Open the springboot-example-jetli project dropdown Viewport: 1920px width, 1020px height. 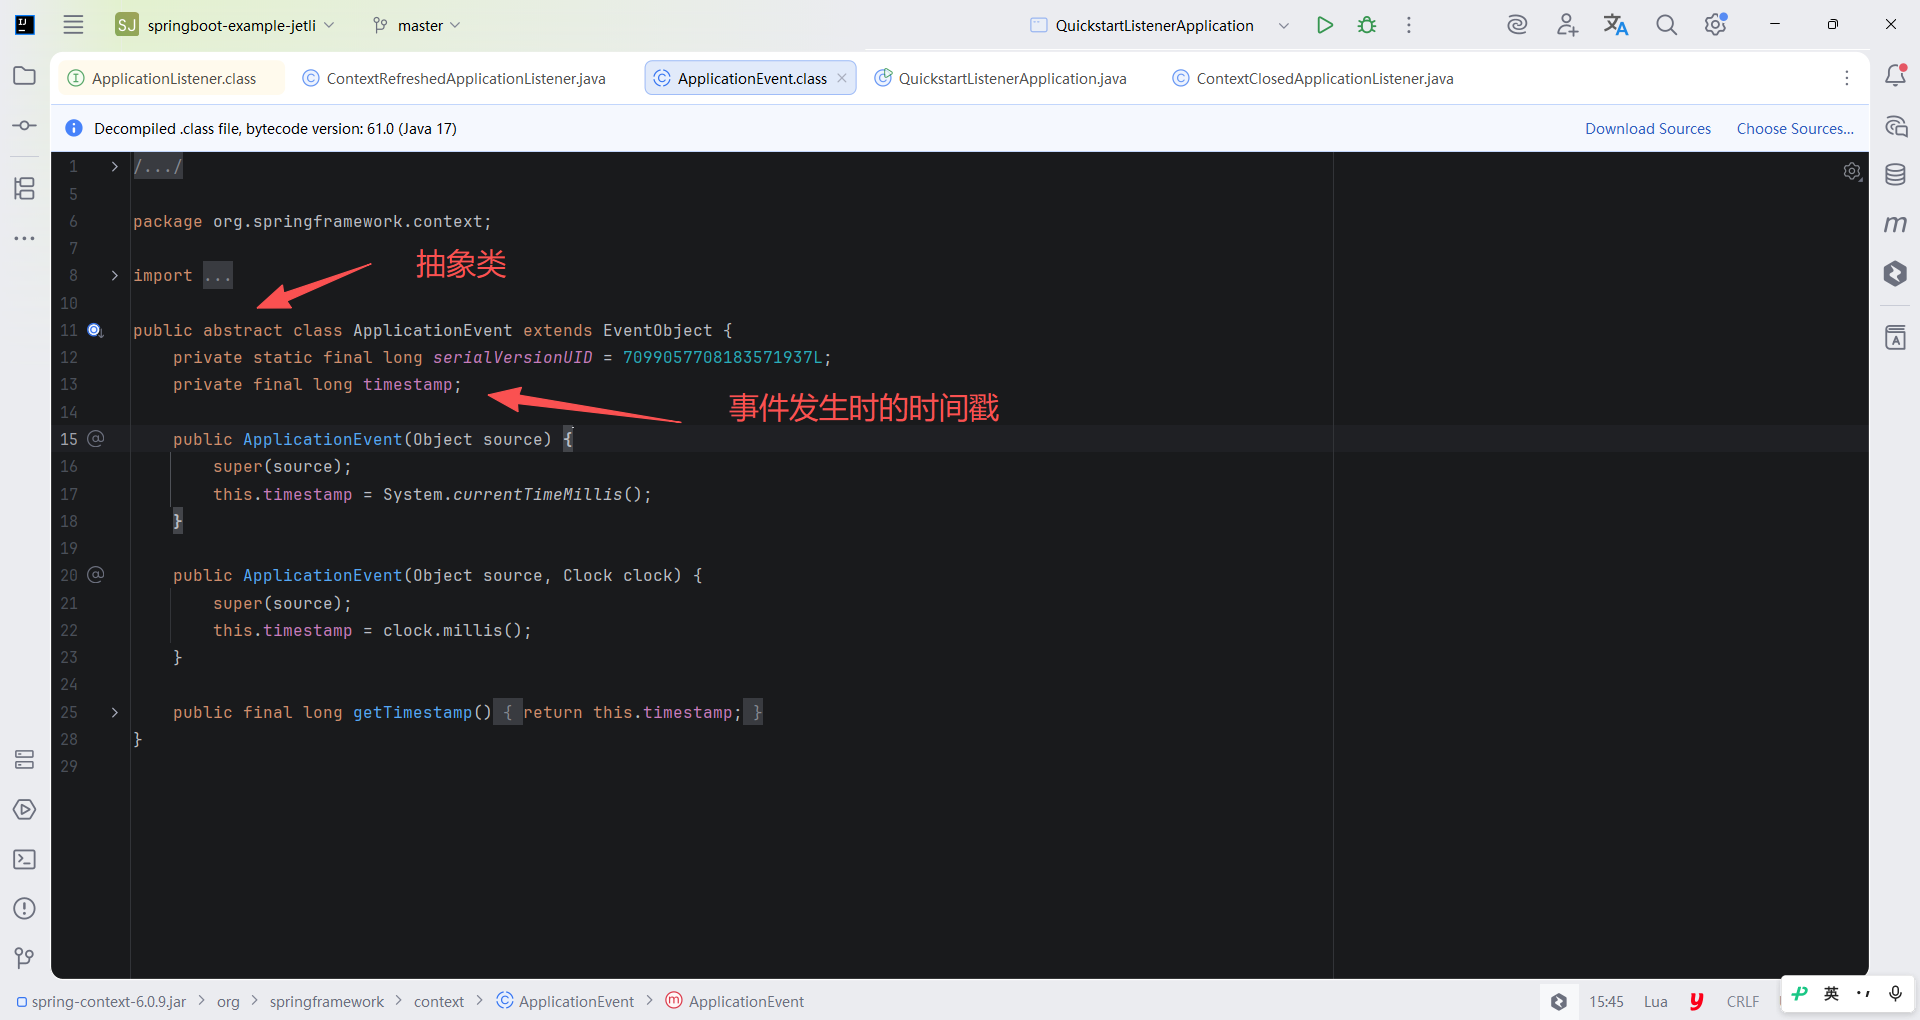225,25
